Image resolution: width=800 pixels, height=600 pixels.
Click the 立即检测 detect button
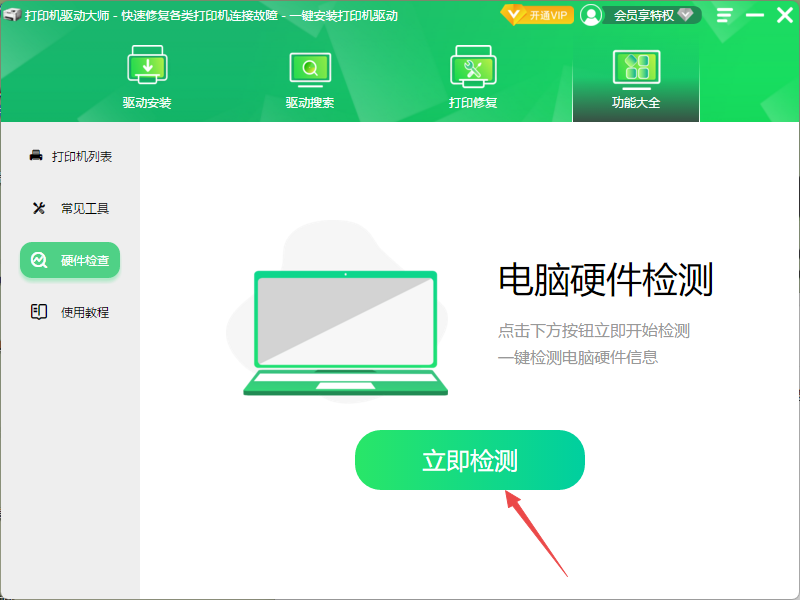pyautogui.click(x=470, y=460)
